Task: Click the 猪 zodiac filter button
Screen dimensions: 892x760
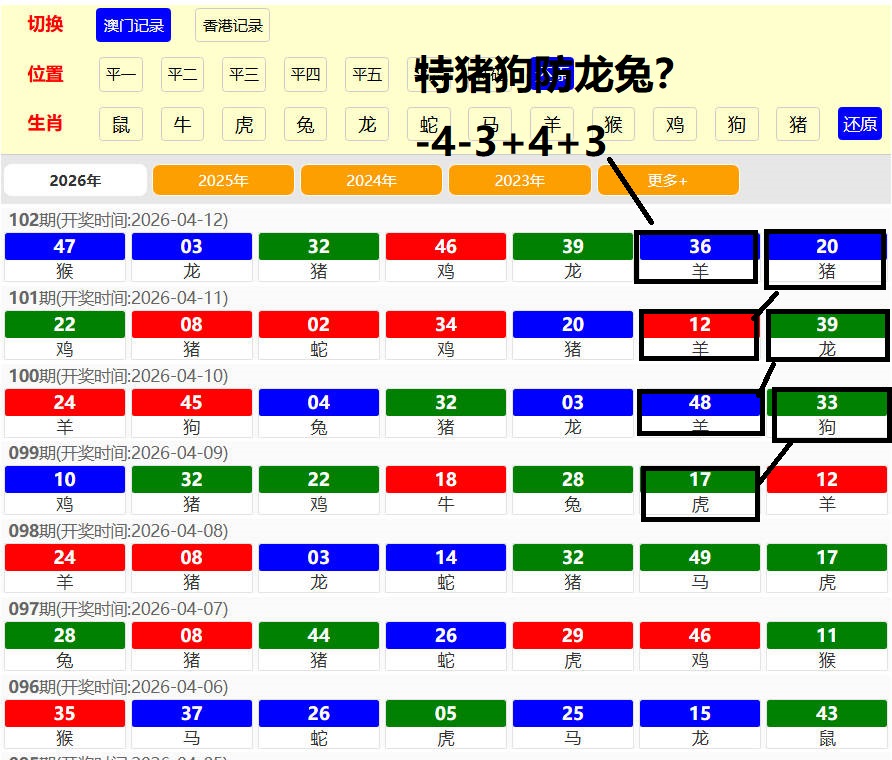Action: (798, 124)
